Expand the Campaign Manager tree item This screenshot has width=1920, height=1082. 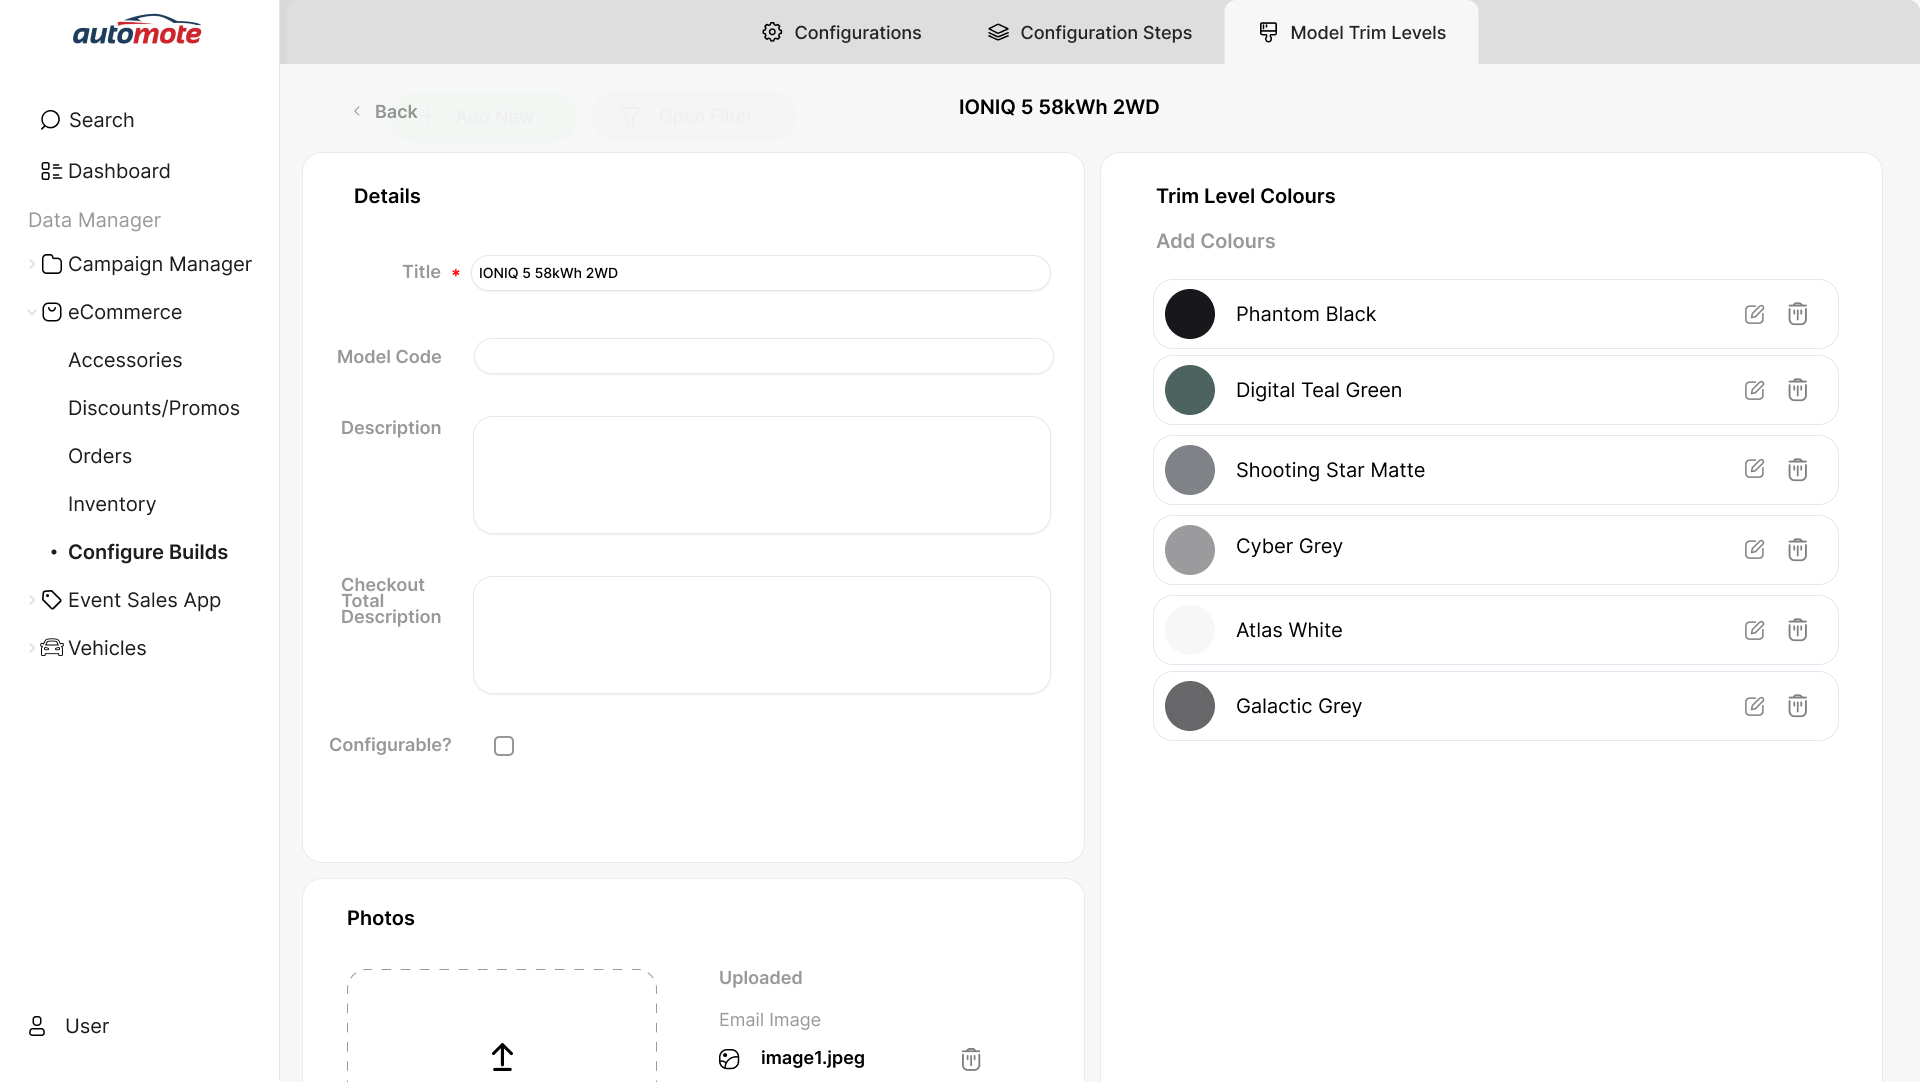pos(32,264)
